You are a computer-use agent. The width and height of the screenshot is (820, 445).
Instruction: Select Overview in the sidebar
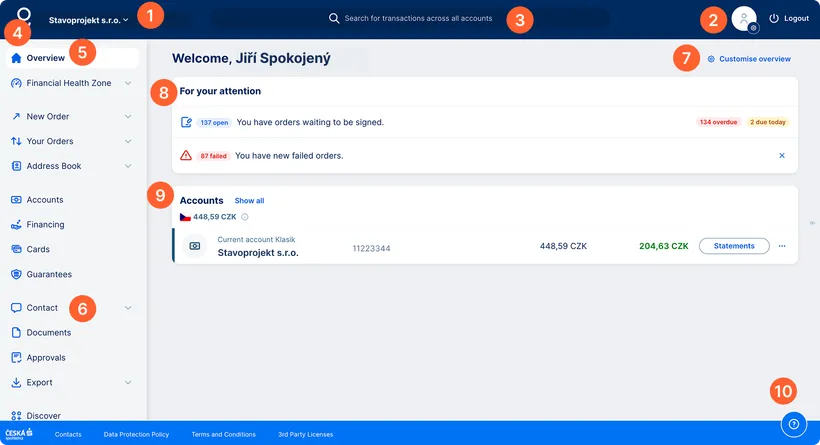pyautogui.click(x=72, y=58)
